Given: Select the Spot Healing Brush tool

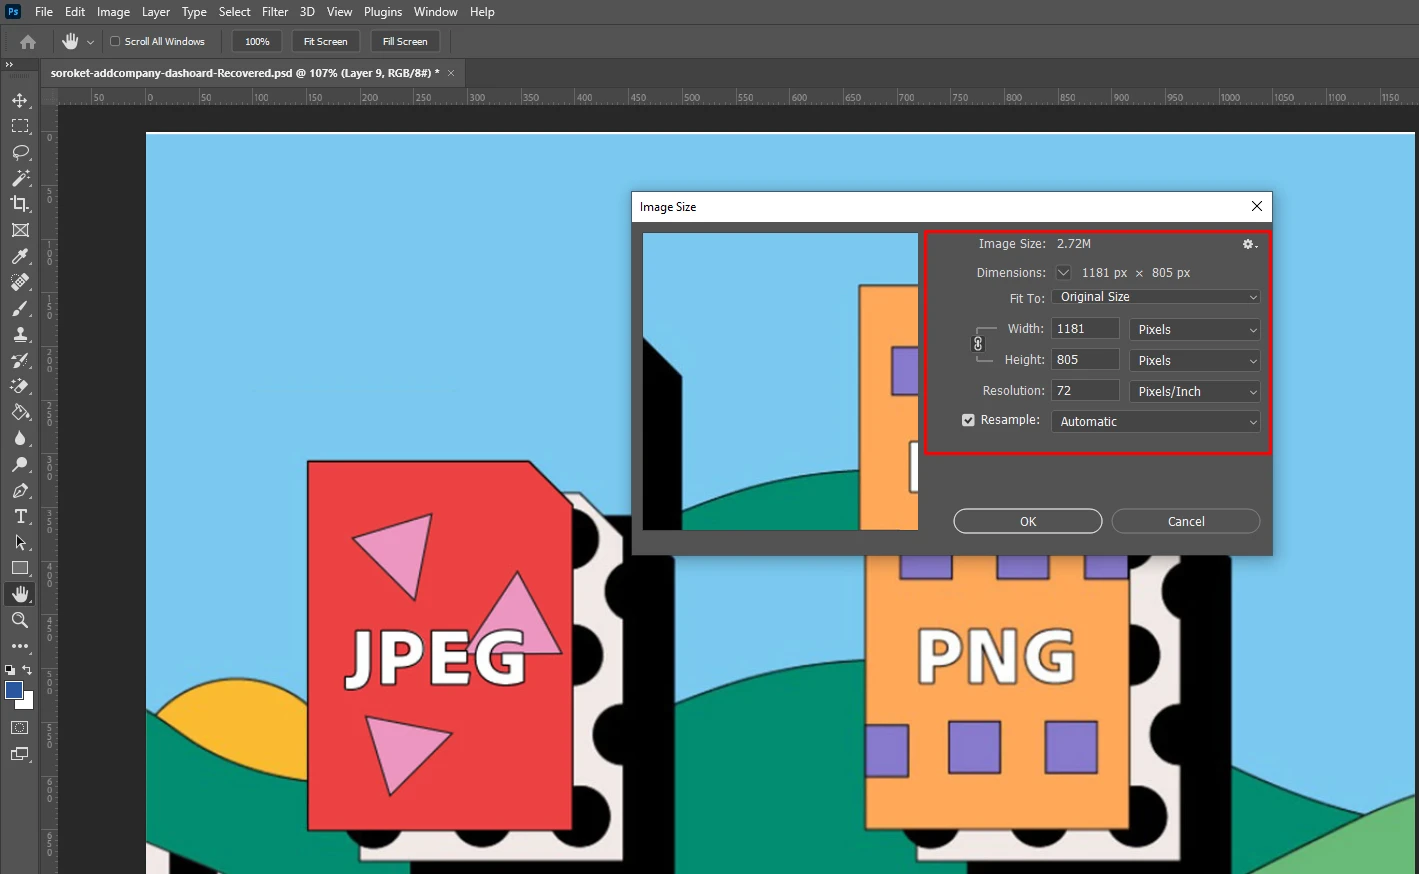Looking at the screenshot, I should coord(20,282).
